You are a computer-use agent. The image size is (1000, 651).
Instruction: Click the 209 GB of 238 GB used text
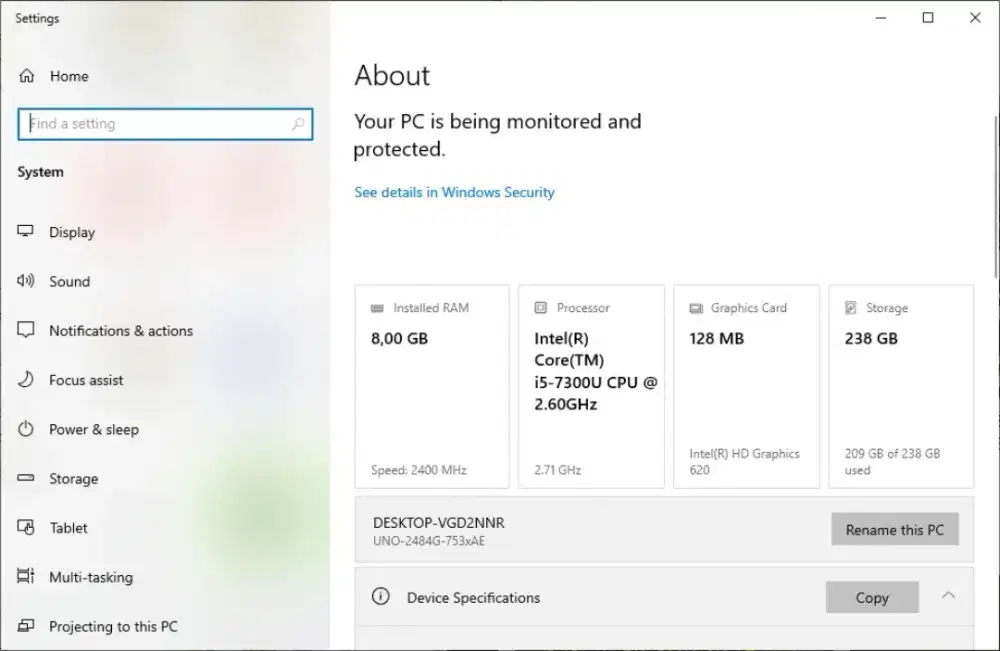[x=892, y=462]
